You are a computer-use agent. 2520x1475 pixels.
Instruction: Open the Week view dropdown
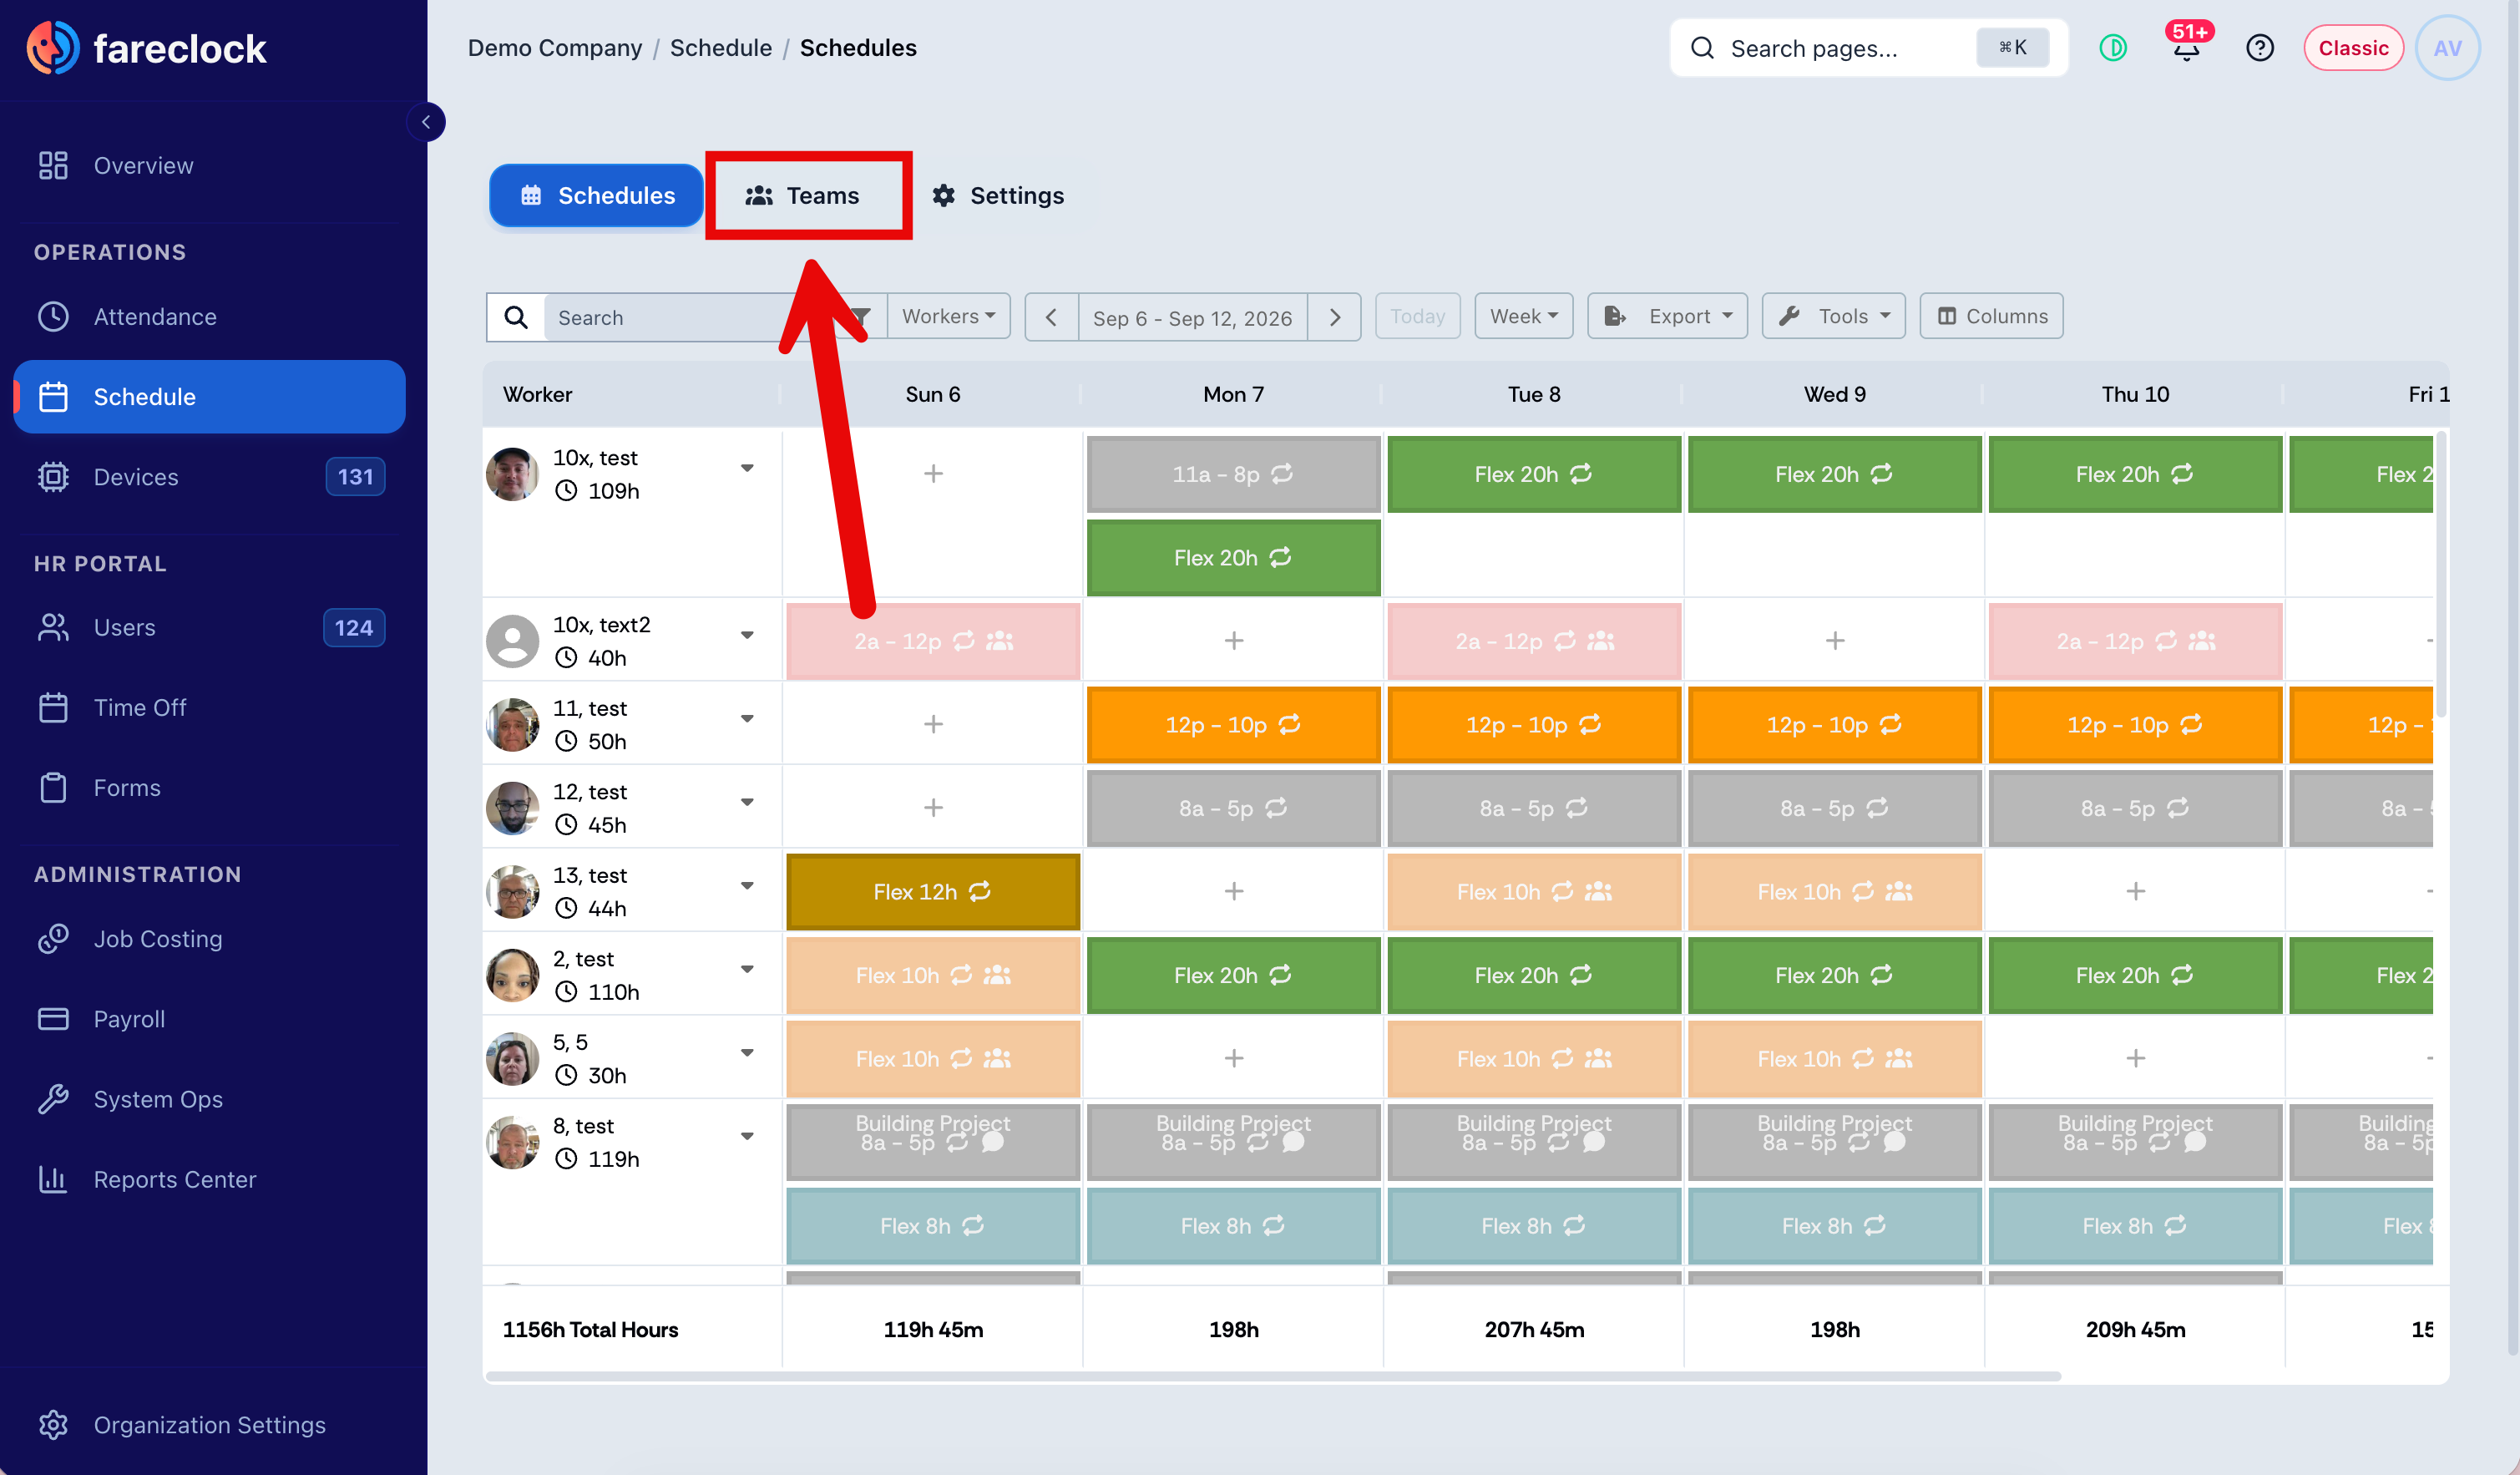1523,316
